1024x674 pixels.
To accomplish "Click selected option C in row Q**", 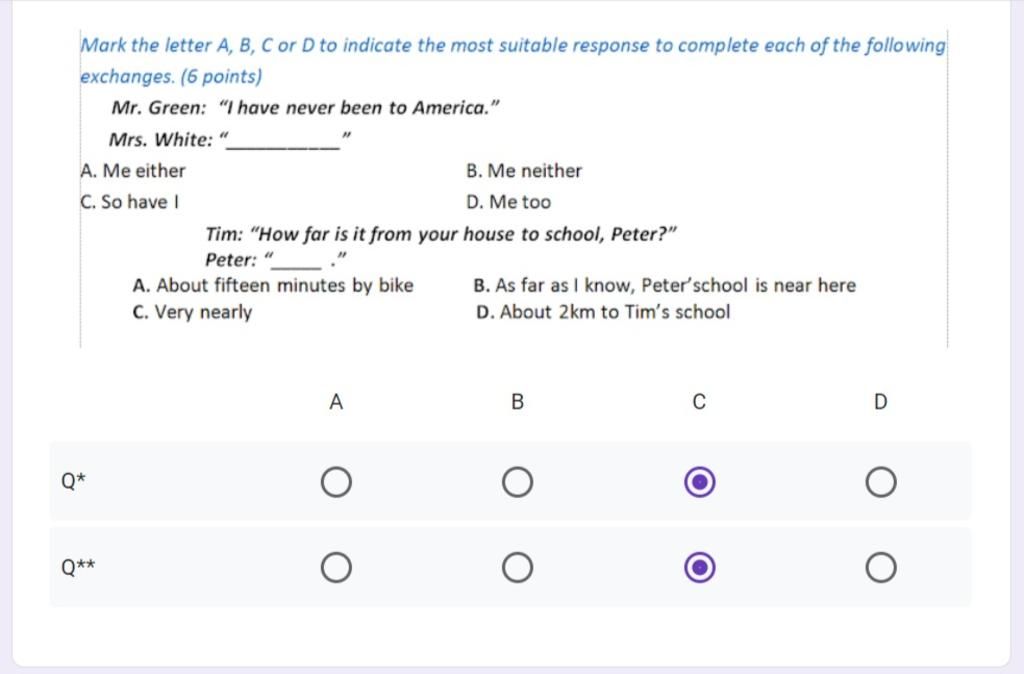I will tap(699, 568).
